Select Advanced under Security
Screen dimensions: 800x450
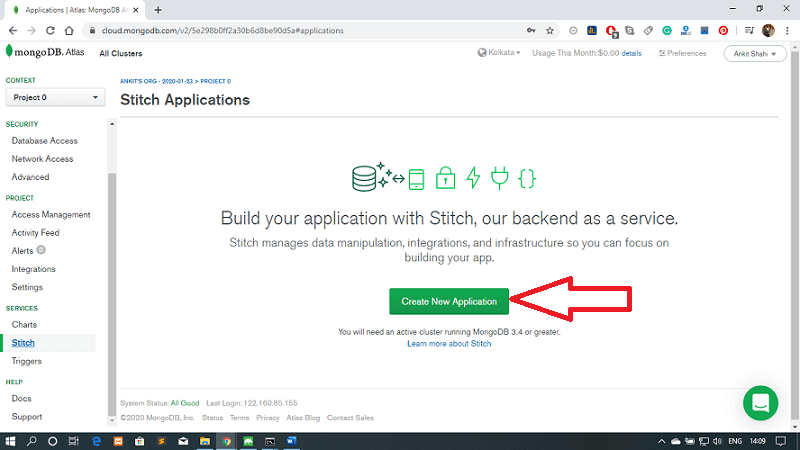(30, 177)
